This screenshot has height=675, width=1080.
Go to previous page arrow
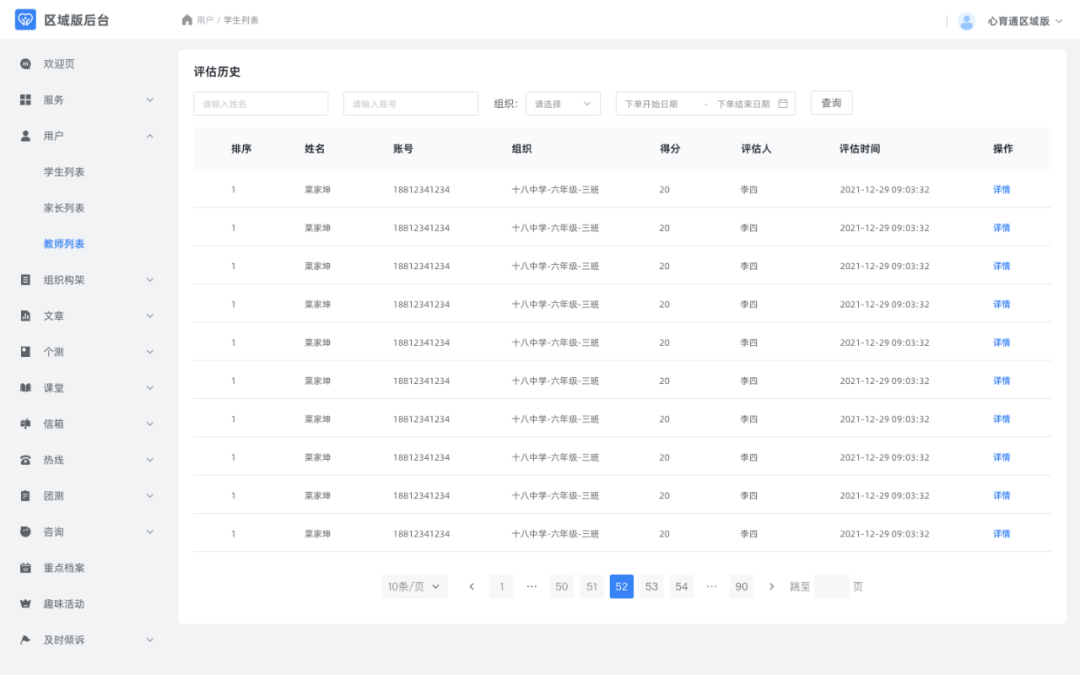(x=472, y=587)
